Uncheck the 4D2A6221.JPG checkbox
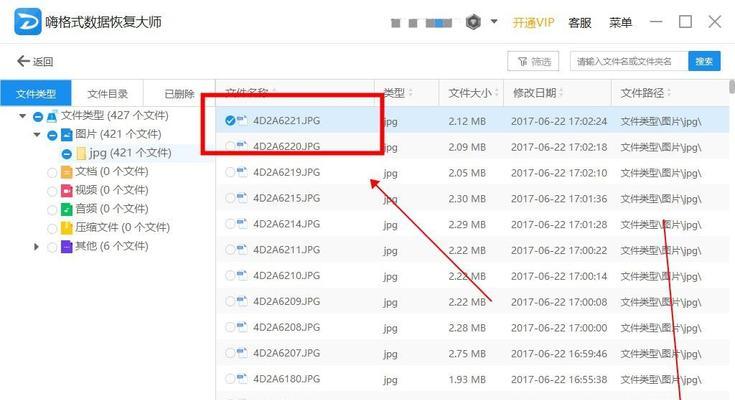 (230, 121)
